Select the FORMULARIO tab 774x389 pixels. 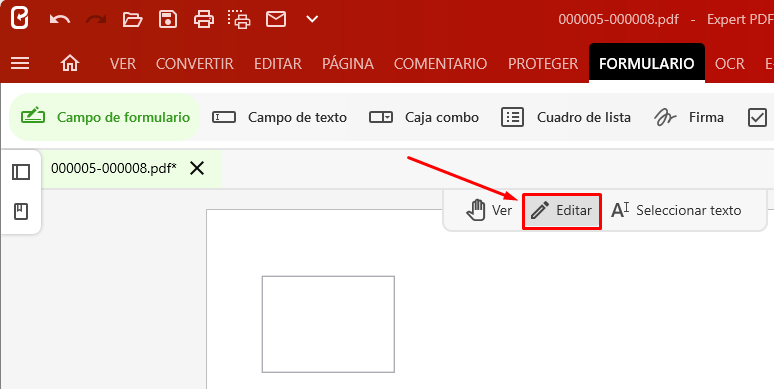pyautogui.click(x=647, y=63)
